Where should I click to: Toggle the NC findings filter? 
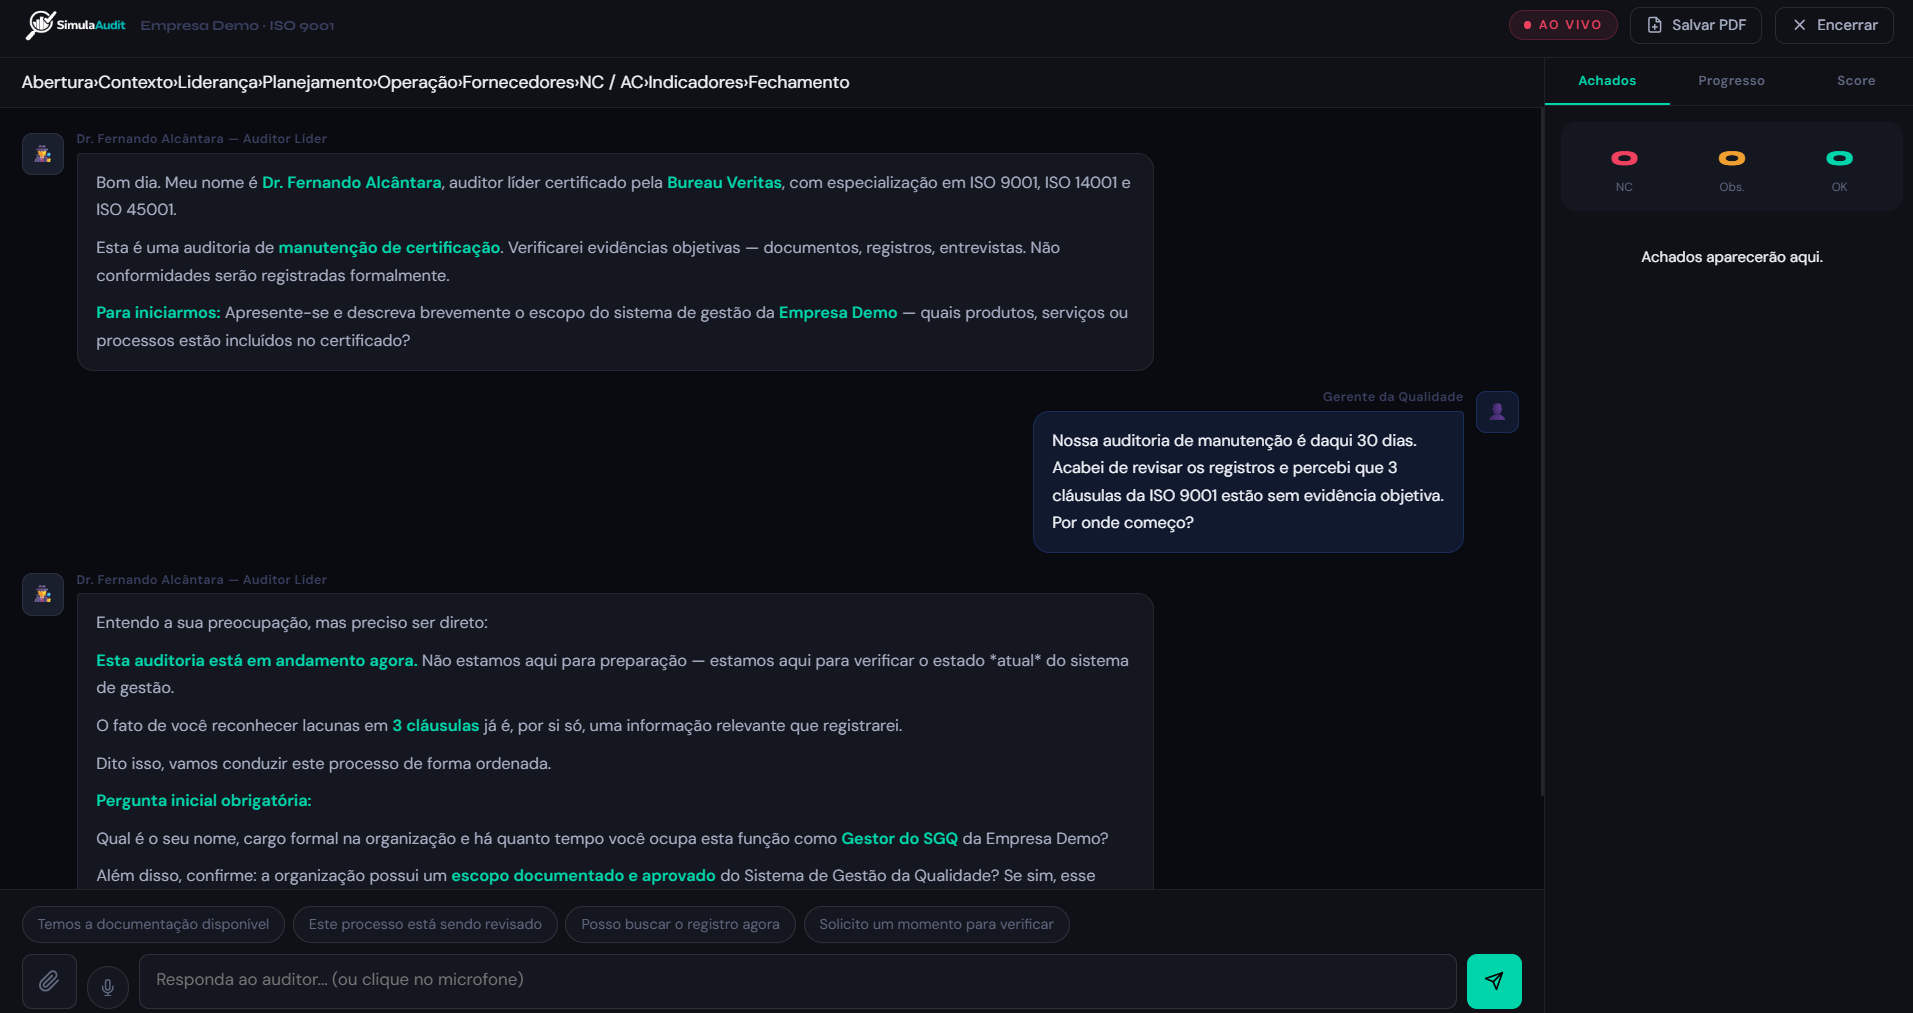click(x=1625, y=166)
